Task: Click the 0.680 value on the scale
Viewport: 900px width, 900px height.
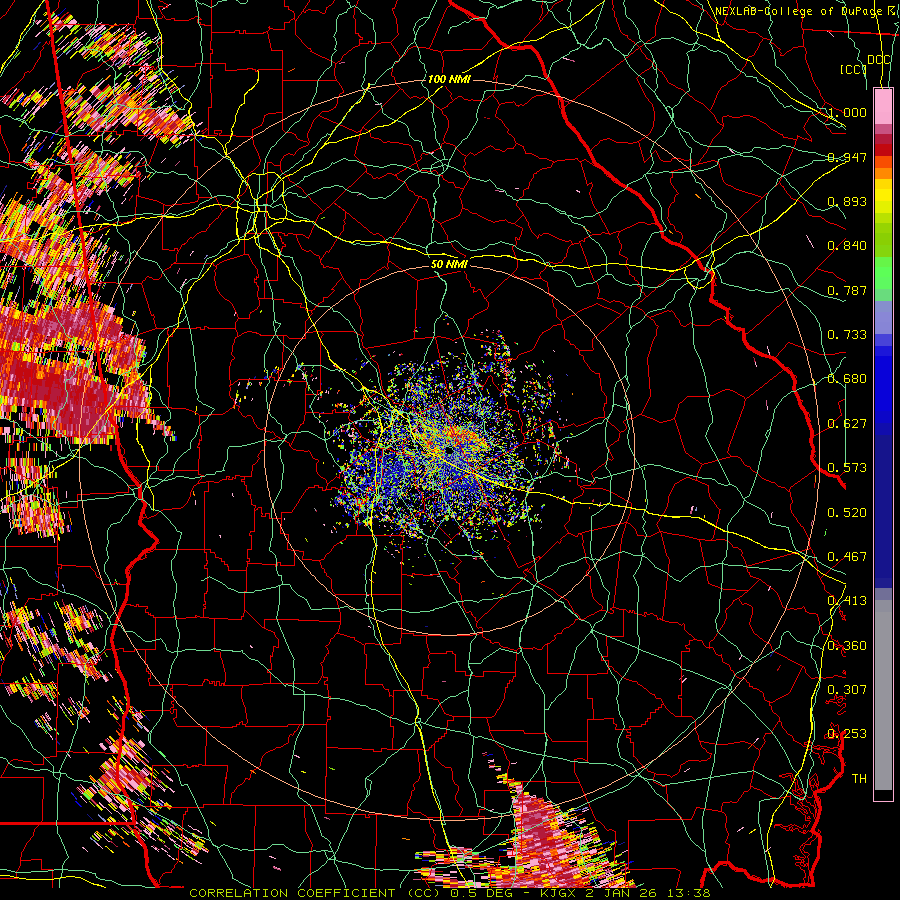Action: coord(847,379)
